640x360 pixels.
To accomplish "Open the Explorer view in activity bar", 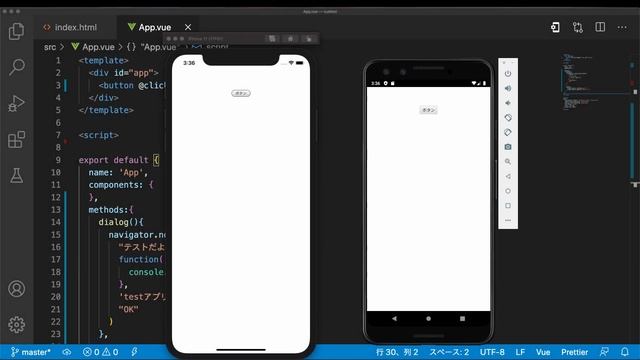I will coord(16,31).
